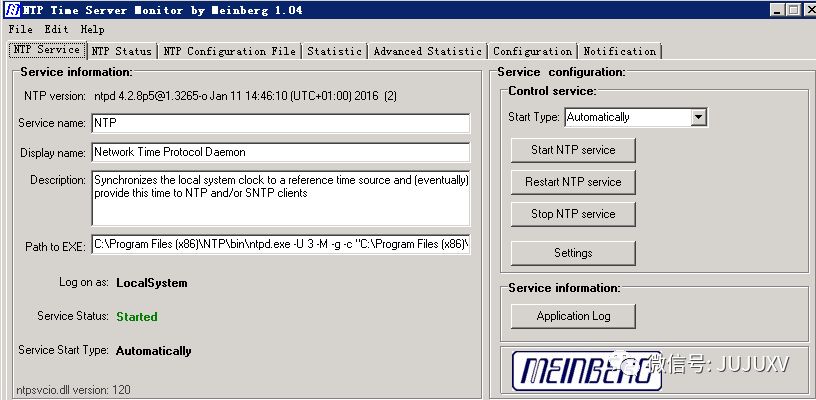Viewport: 816px width, 400px height.
Task: Open the File menu
Action: tap(20, 30)
